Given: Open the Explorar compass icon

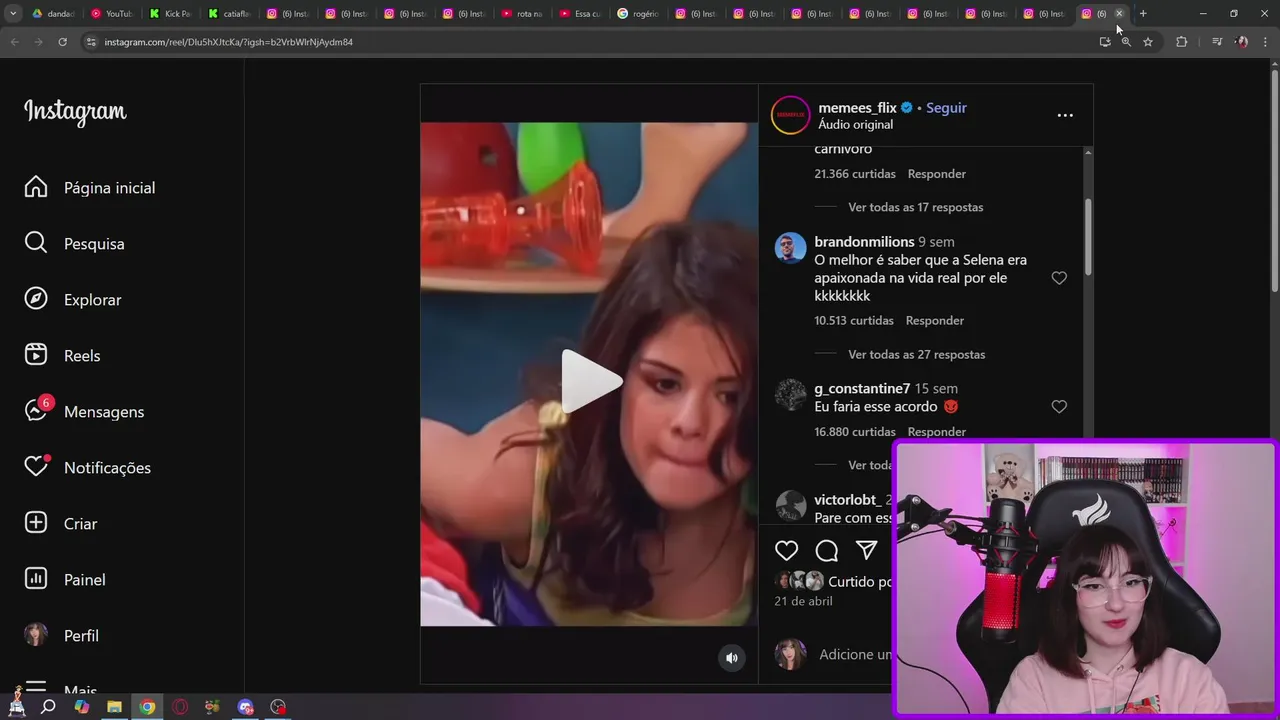Looking at the screenshot, I should 36,299.
